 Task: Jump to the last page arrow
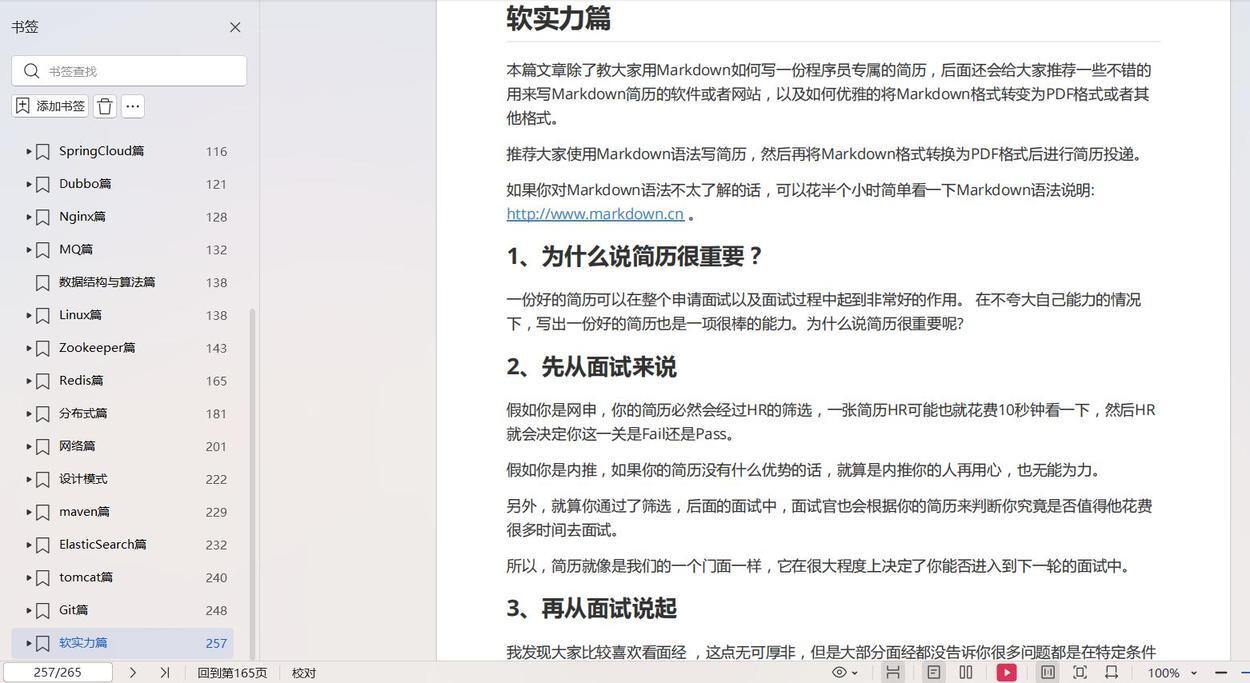[x=165, y=673]
